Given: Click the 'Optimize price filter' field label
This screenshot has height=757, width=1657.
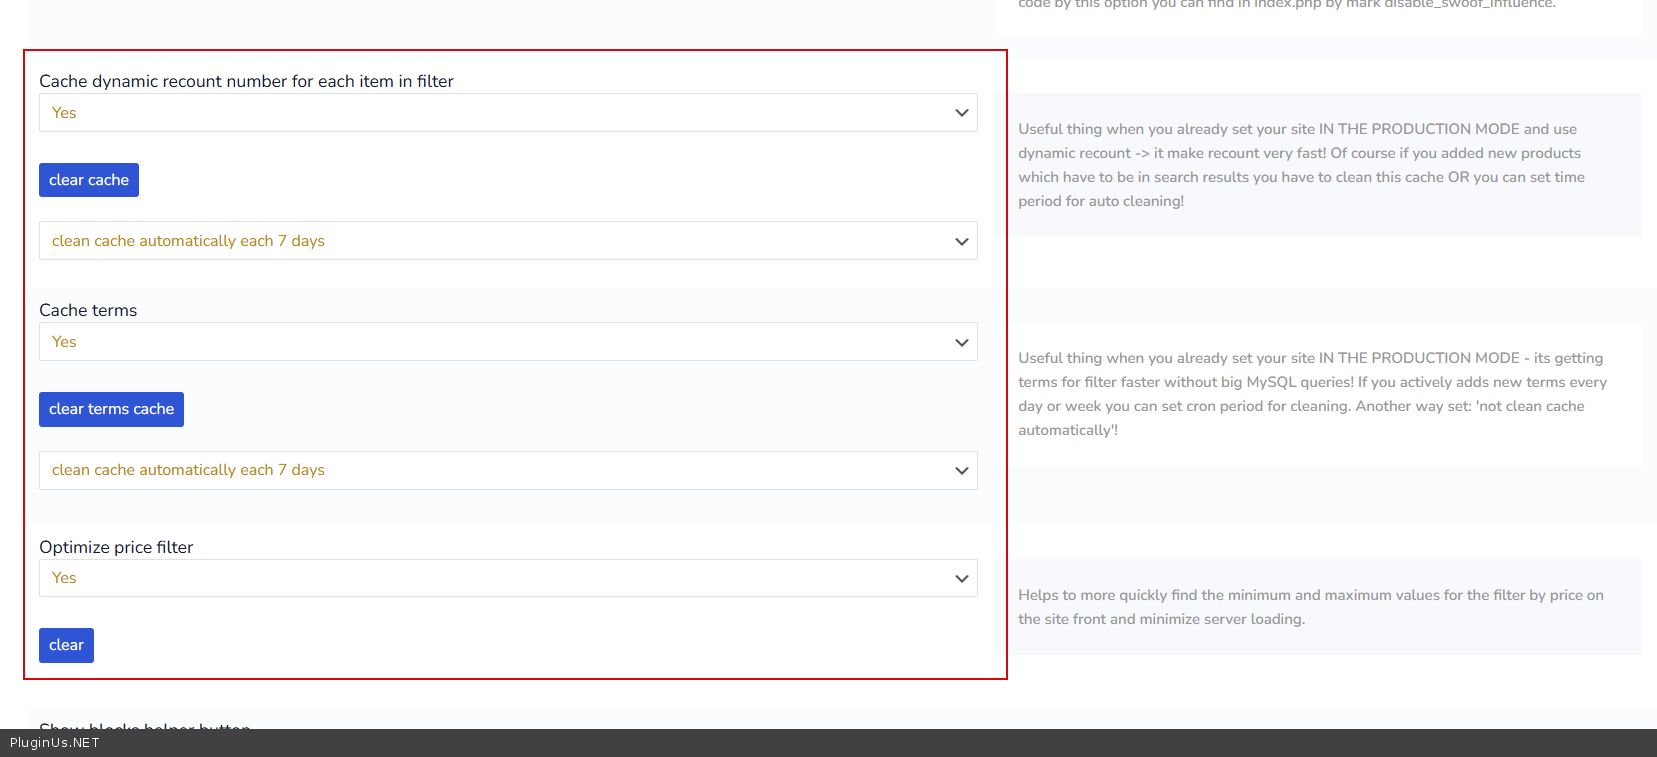Looking at the screenshot, I should coord(116,547).
